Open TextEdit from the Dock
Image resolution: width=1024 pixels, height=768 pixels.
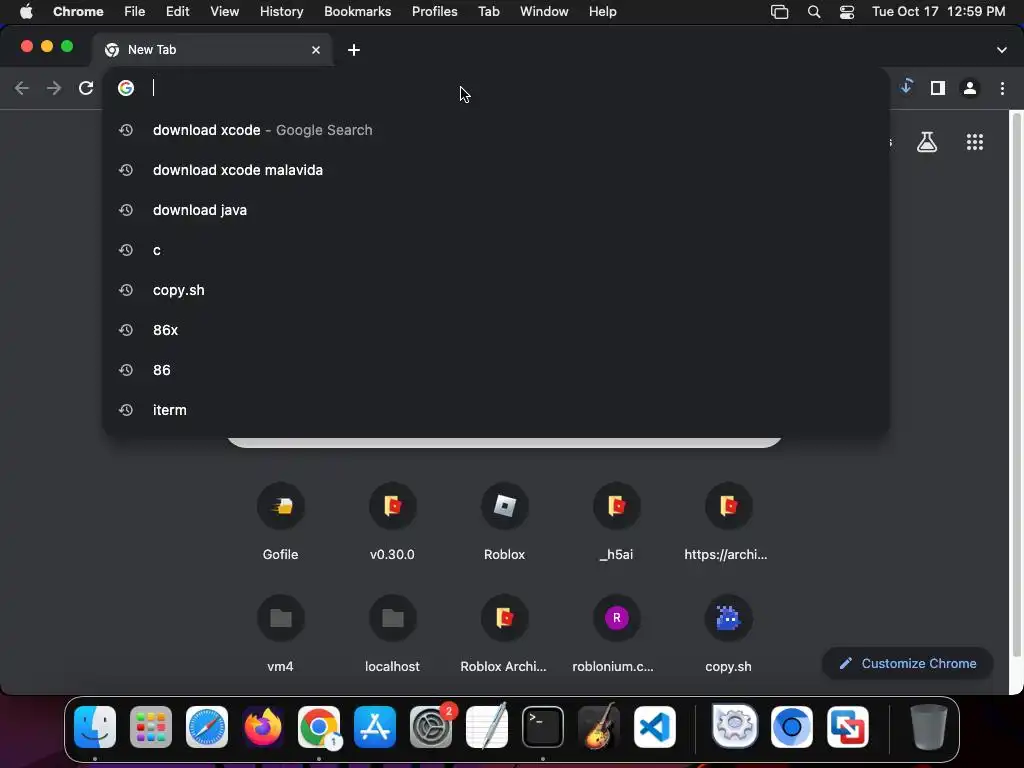(x=487, y=727)
